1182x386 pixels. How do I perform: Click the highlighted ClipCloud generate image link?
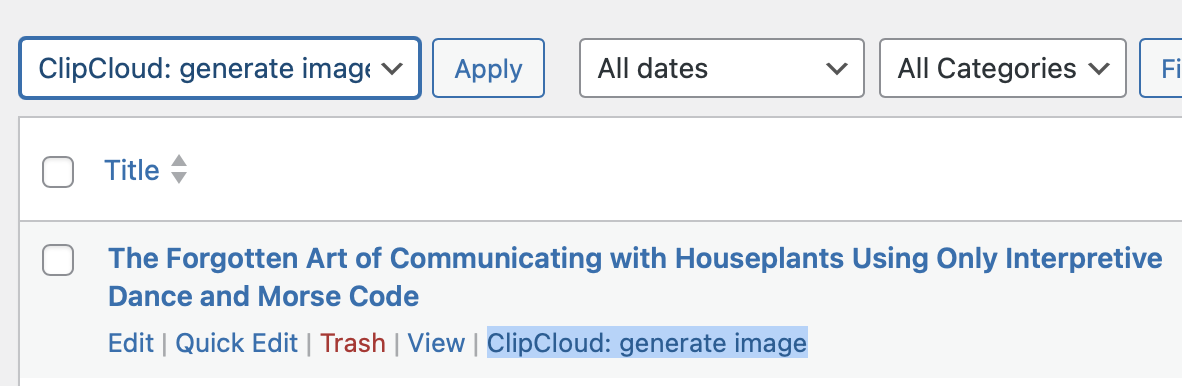click(x=647, y=343)
